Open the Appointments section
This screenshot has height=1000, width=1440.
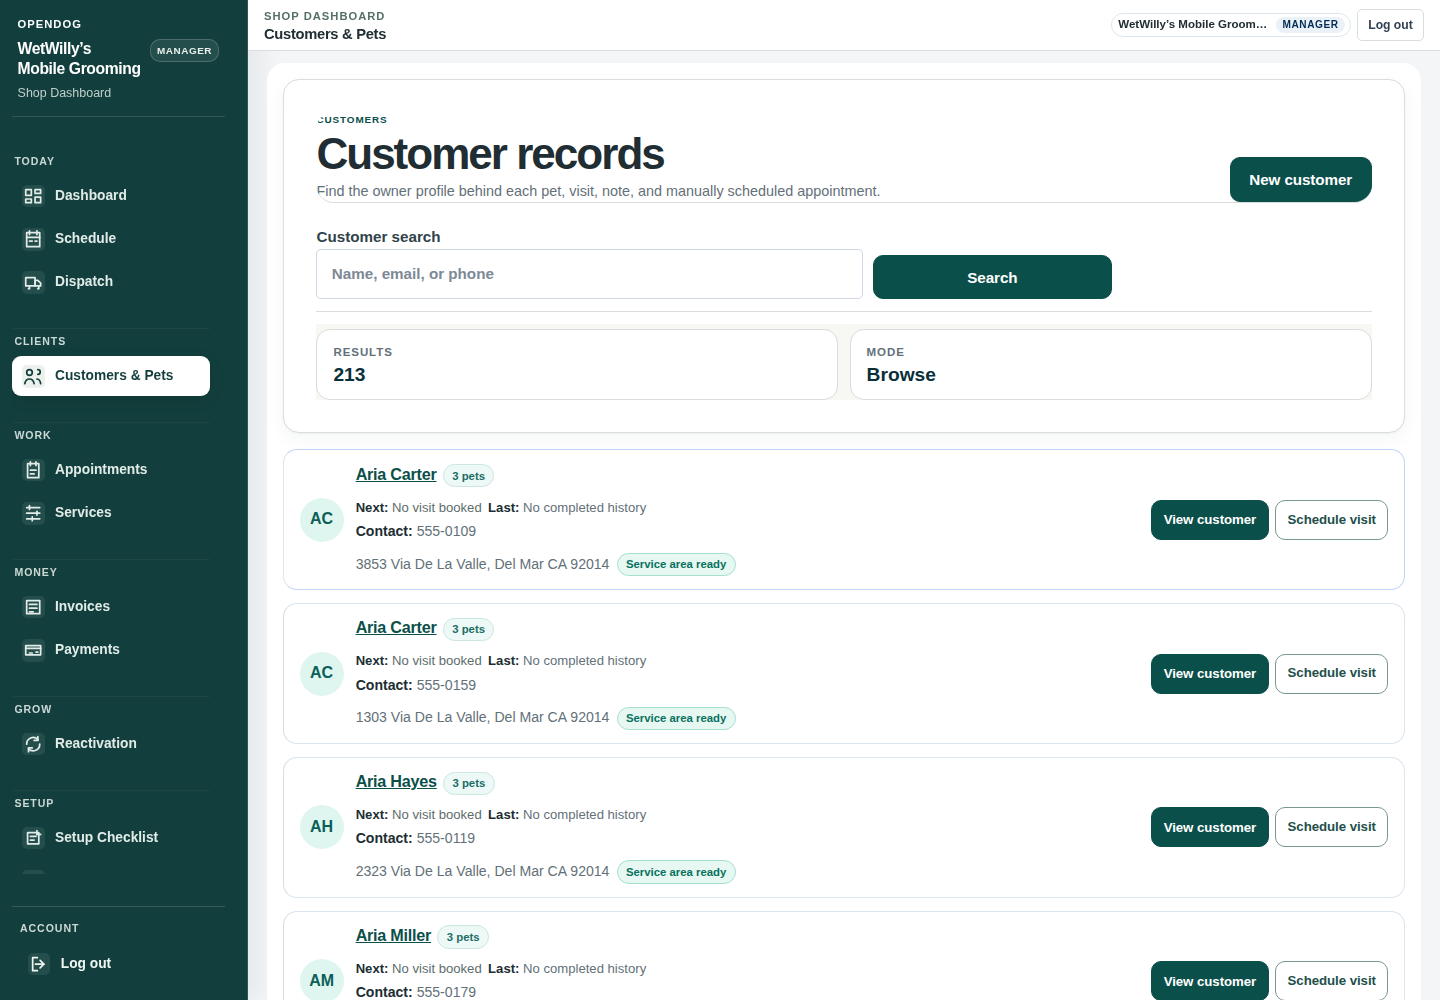click(x=111, y=470)
